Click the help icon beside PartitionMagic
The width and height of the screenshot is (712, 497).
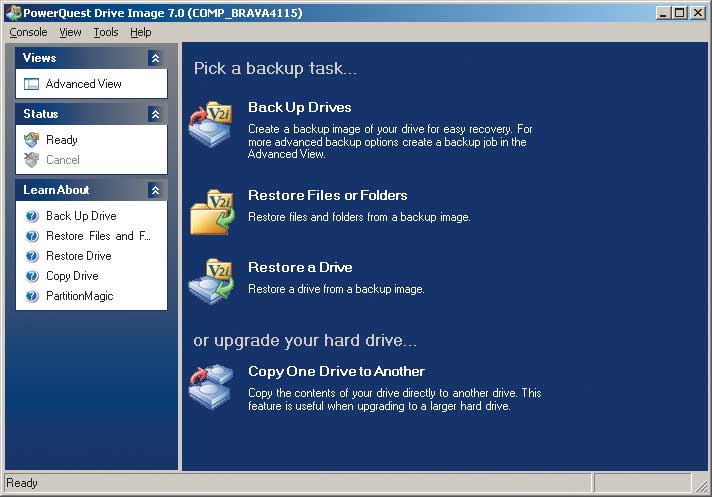[x=31, y=296]
